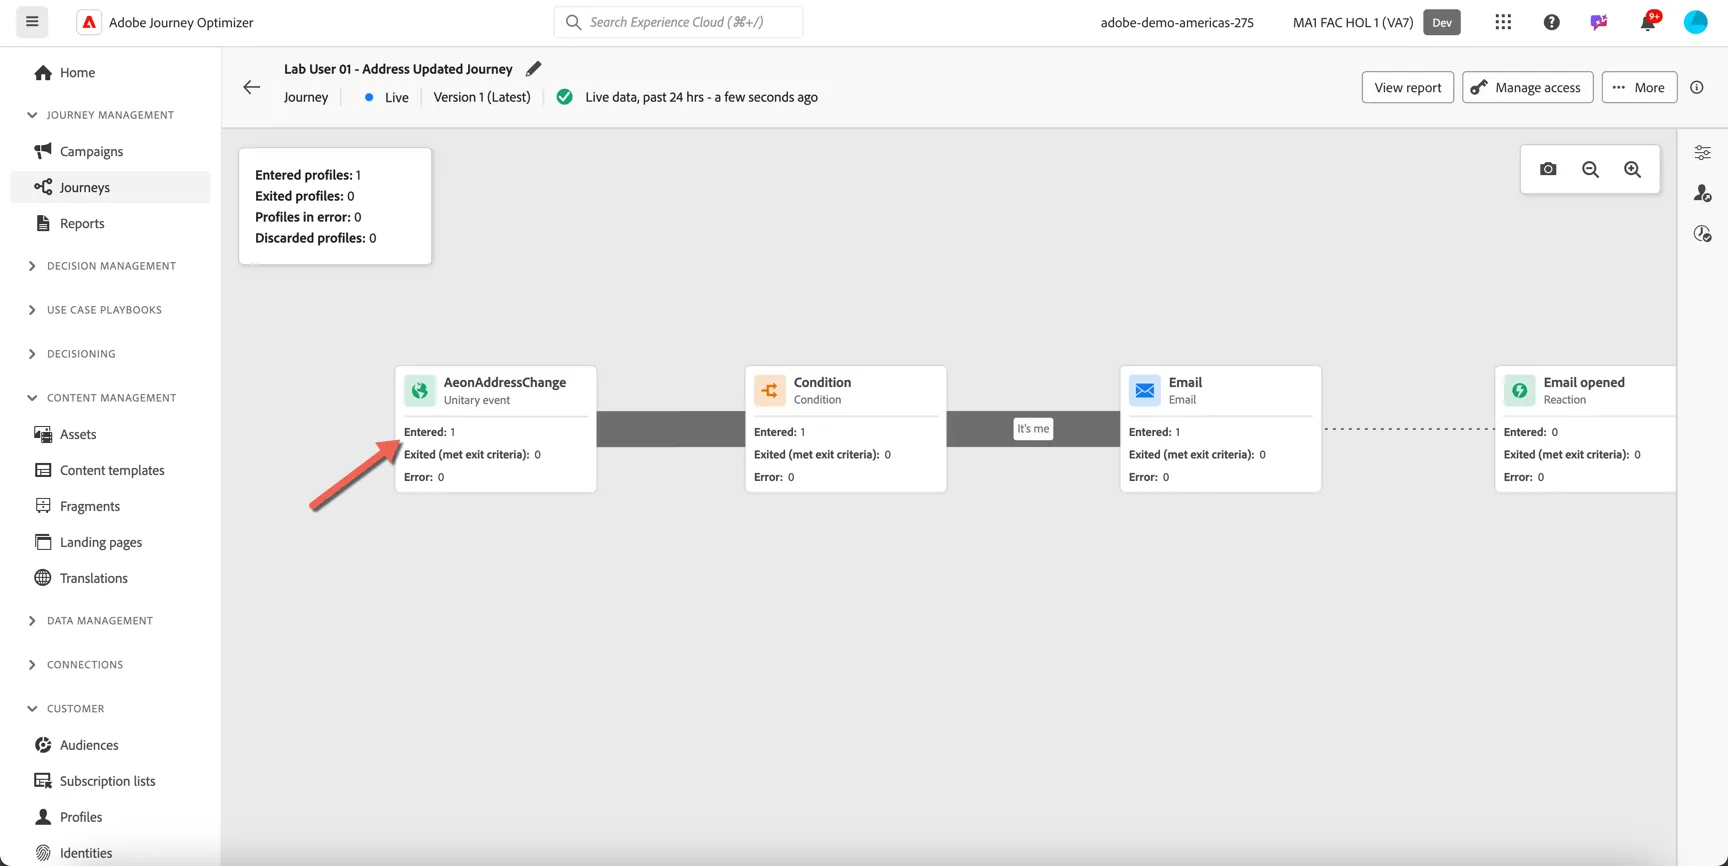1728x866 pixels.
Task: Click the Entered profiles: 1 statistic
Action: click(x=308, y=175)
